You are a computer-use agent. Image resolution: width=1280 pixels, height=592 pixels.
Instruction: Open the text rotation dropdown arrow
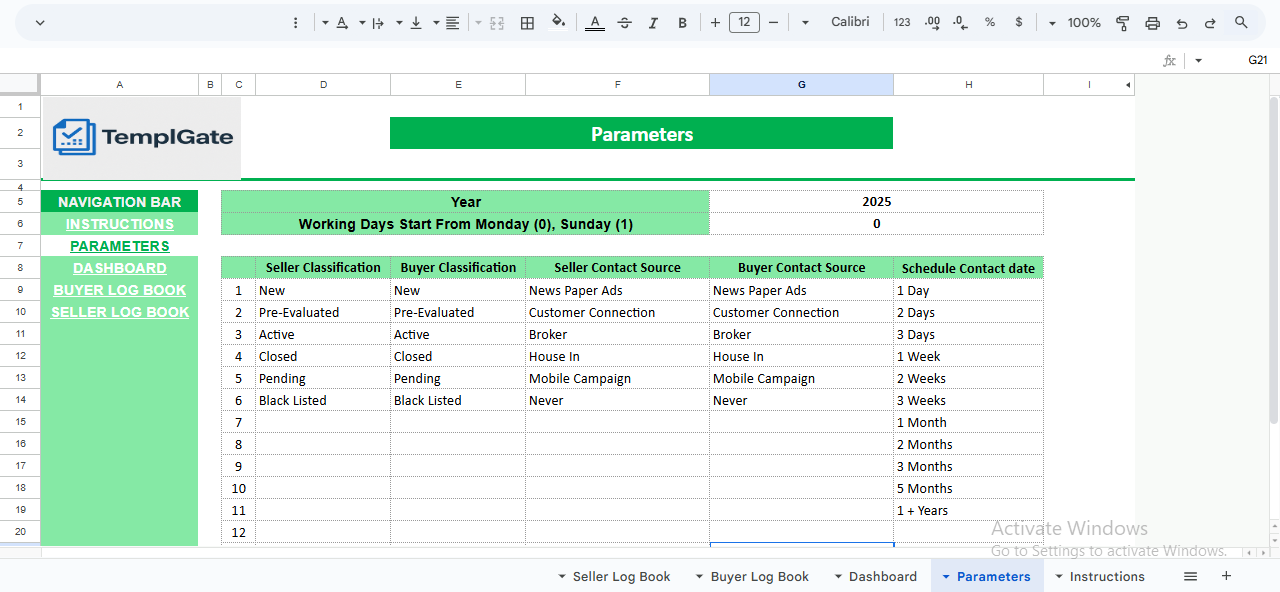coord(325,22)
